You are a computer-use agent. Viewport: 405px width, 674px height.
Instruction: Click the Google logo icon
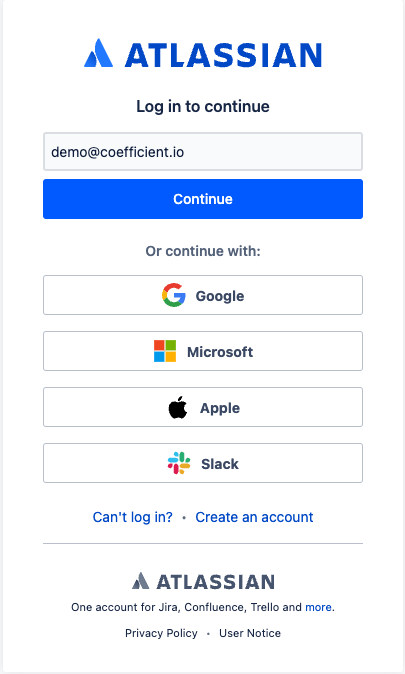point(174,295)
